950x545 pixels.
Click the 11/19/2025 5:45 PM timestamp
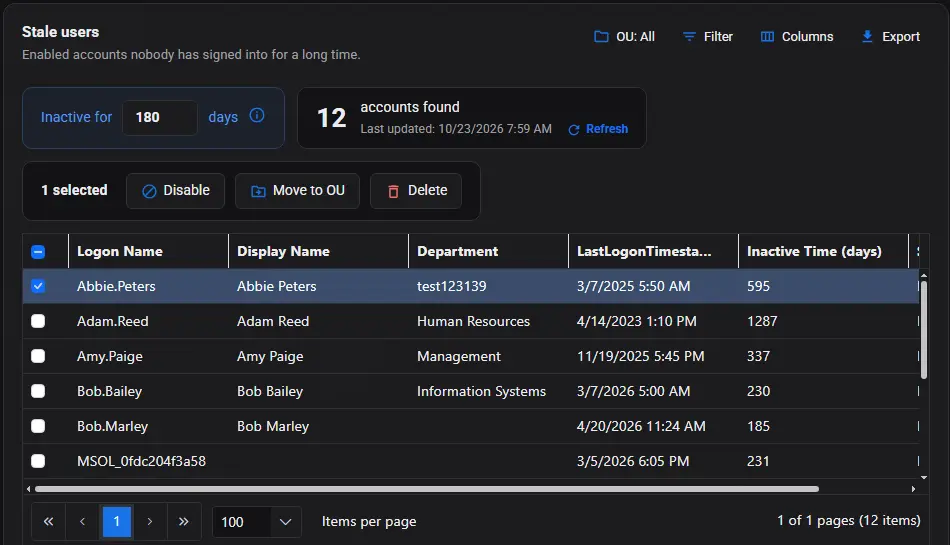click(x=640, y=356)
